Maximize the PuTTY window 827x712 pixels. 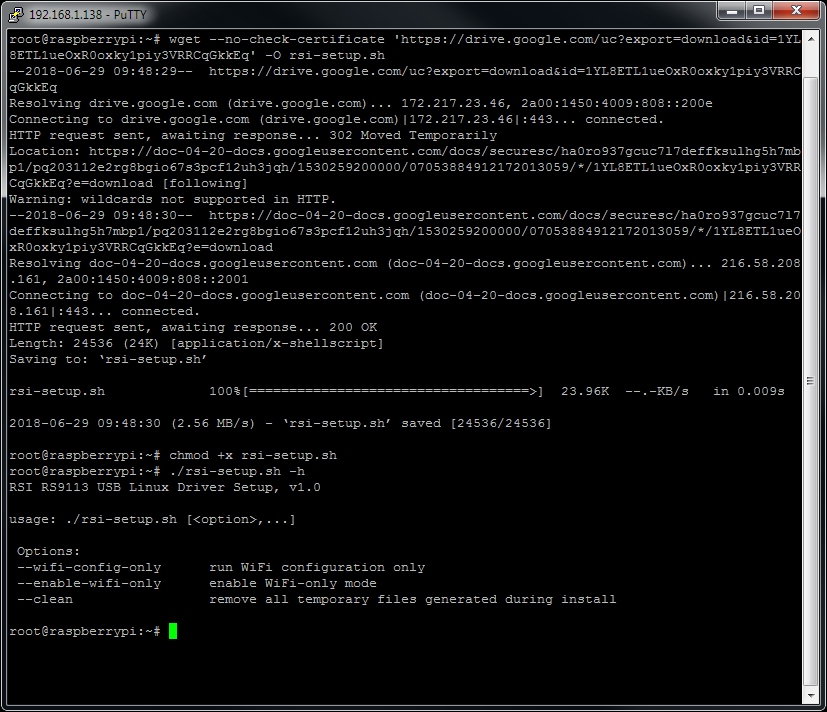pyautogui.click(x=759, y=11)
